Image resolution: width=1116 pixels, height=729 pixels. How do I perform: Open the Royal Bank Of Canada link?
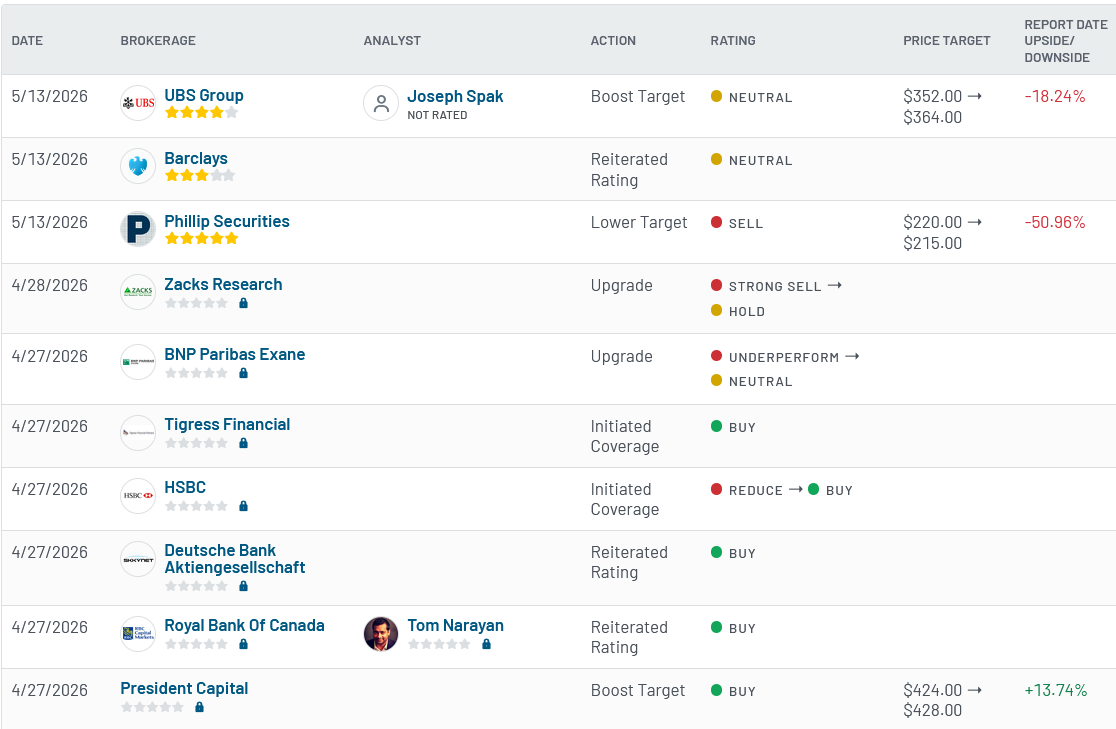tap(244, 625)
